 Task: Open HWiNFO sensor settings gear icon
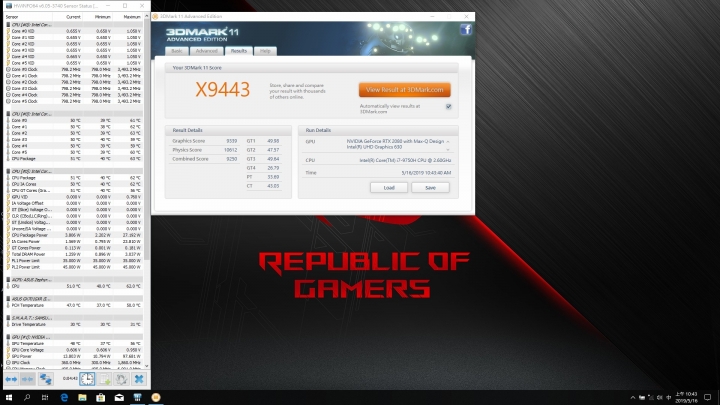122,379
